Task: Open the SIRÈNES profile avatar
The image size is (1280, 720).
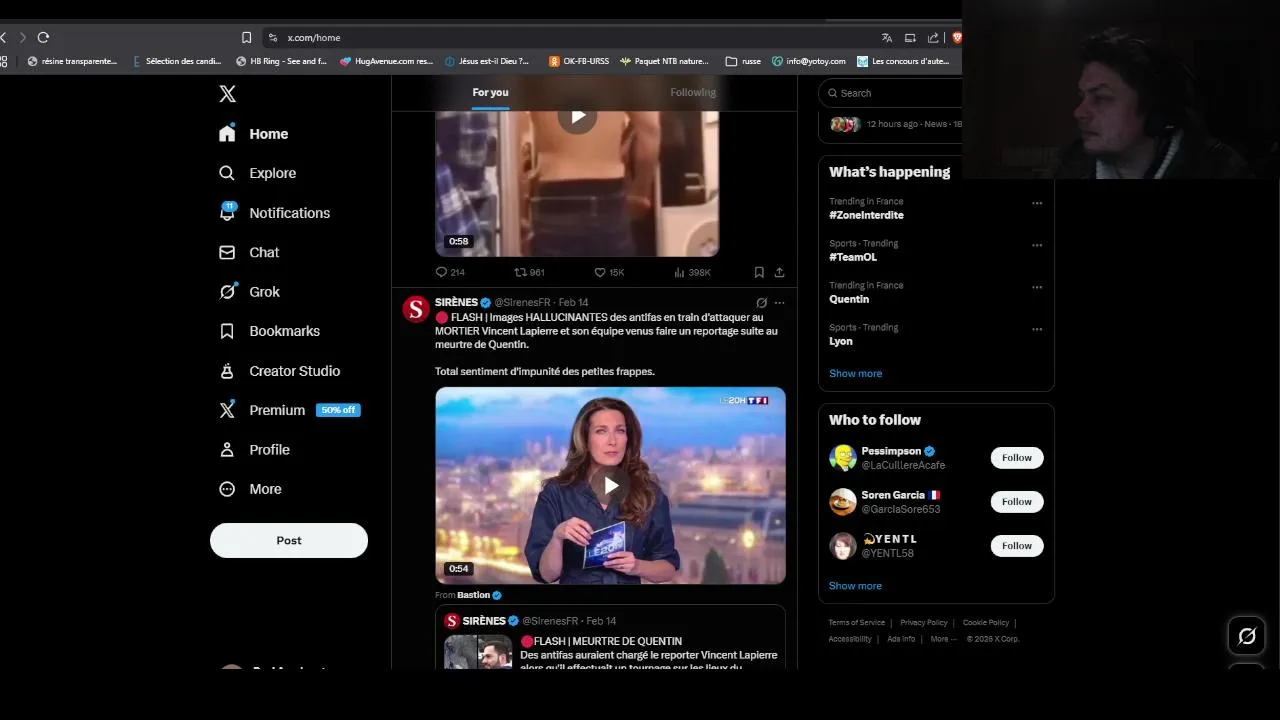Action: pos(416,309)
